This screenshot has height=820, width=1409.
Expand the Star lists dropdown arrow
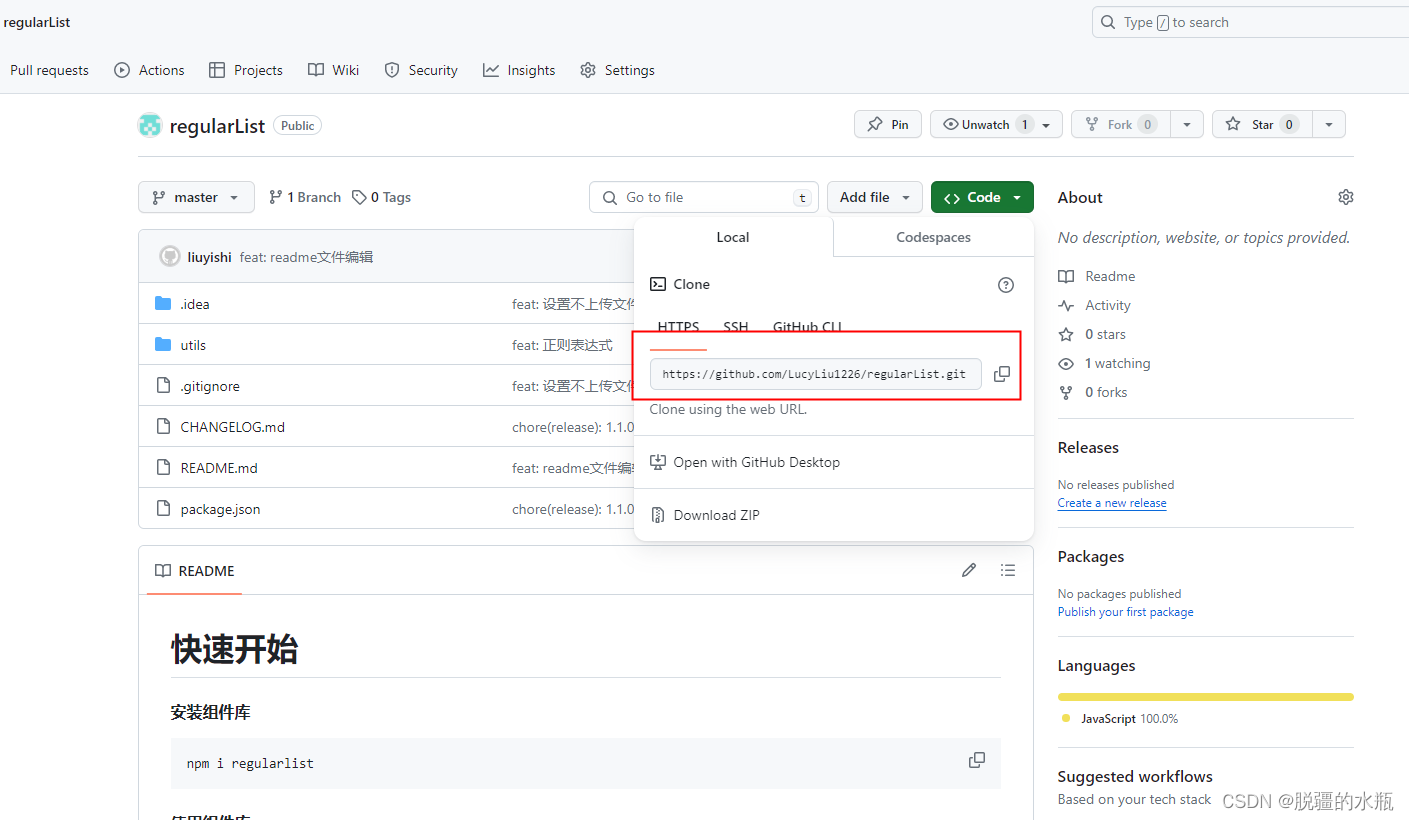coord(1329,124)
